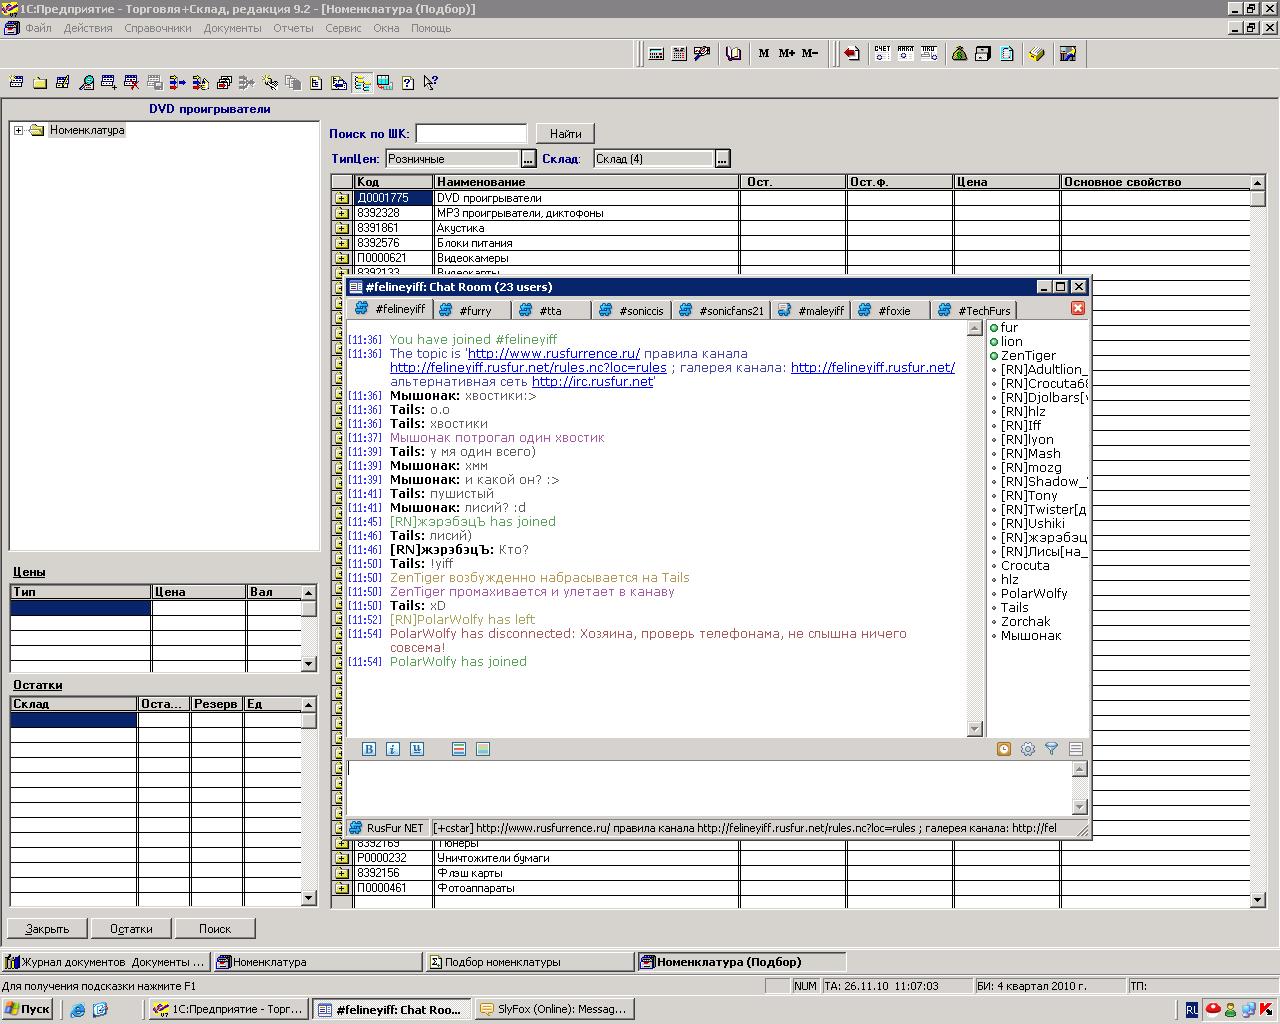The height and width of the screenshot is (1024, 1280).
Task: Click the Наименование column header
Action: (x=586, y=182)
